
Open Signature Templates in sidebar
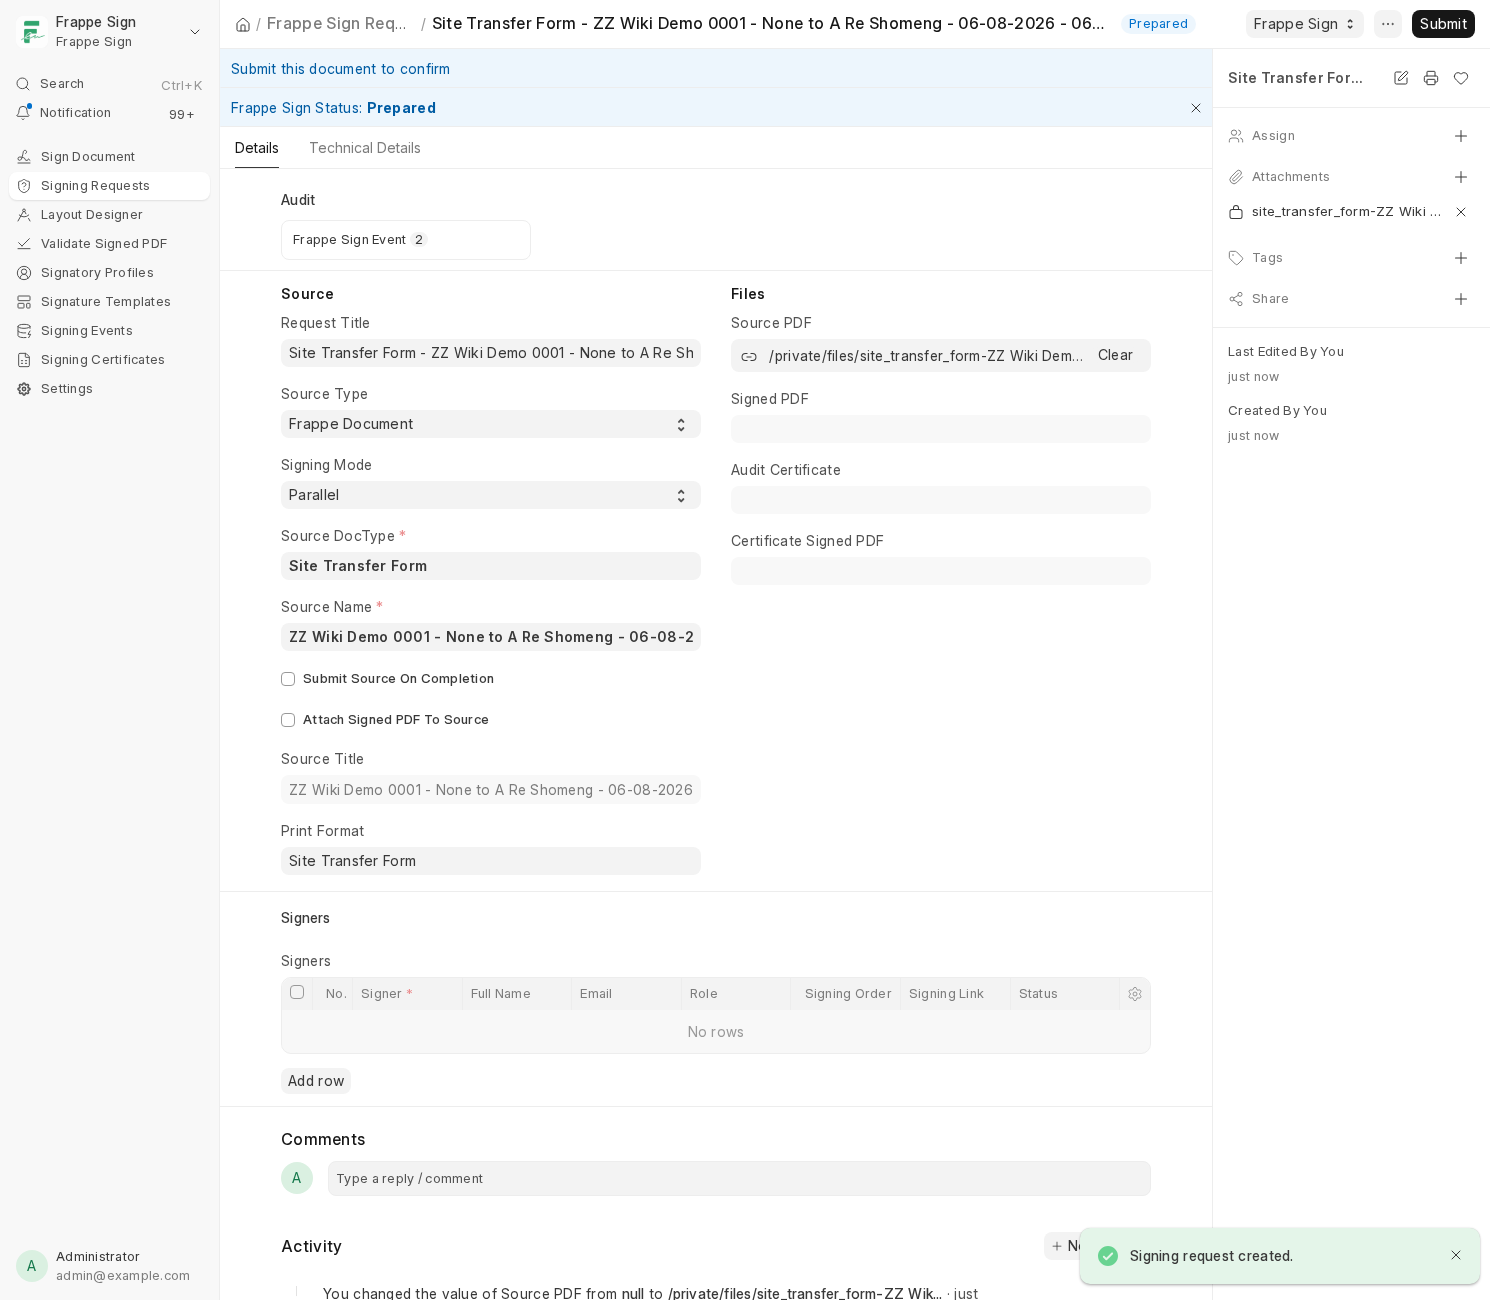(109, 302)
